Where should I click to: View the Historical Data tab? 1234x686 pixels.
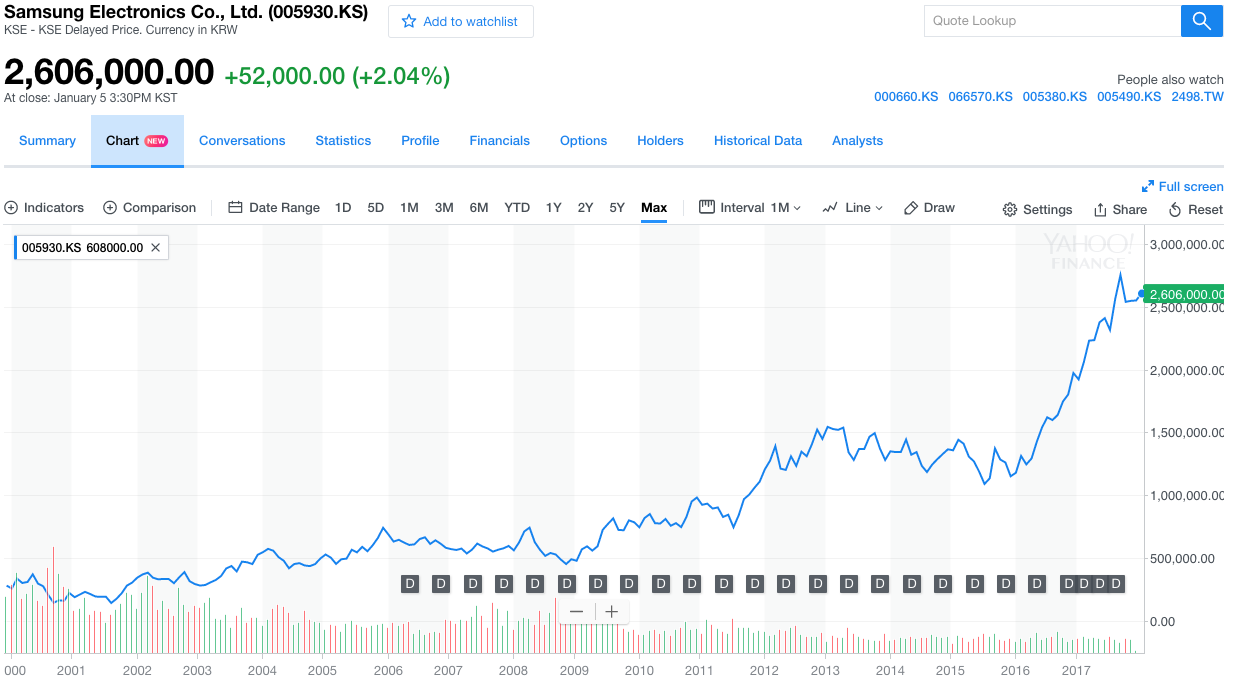coord(758,141)
